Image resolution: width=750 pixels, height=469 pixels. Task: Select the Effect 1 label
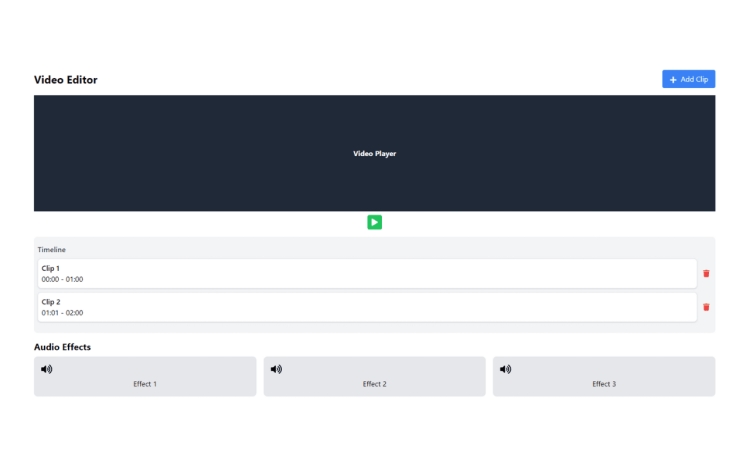145,384
